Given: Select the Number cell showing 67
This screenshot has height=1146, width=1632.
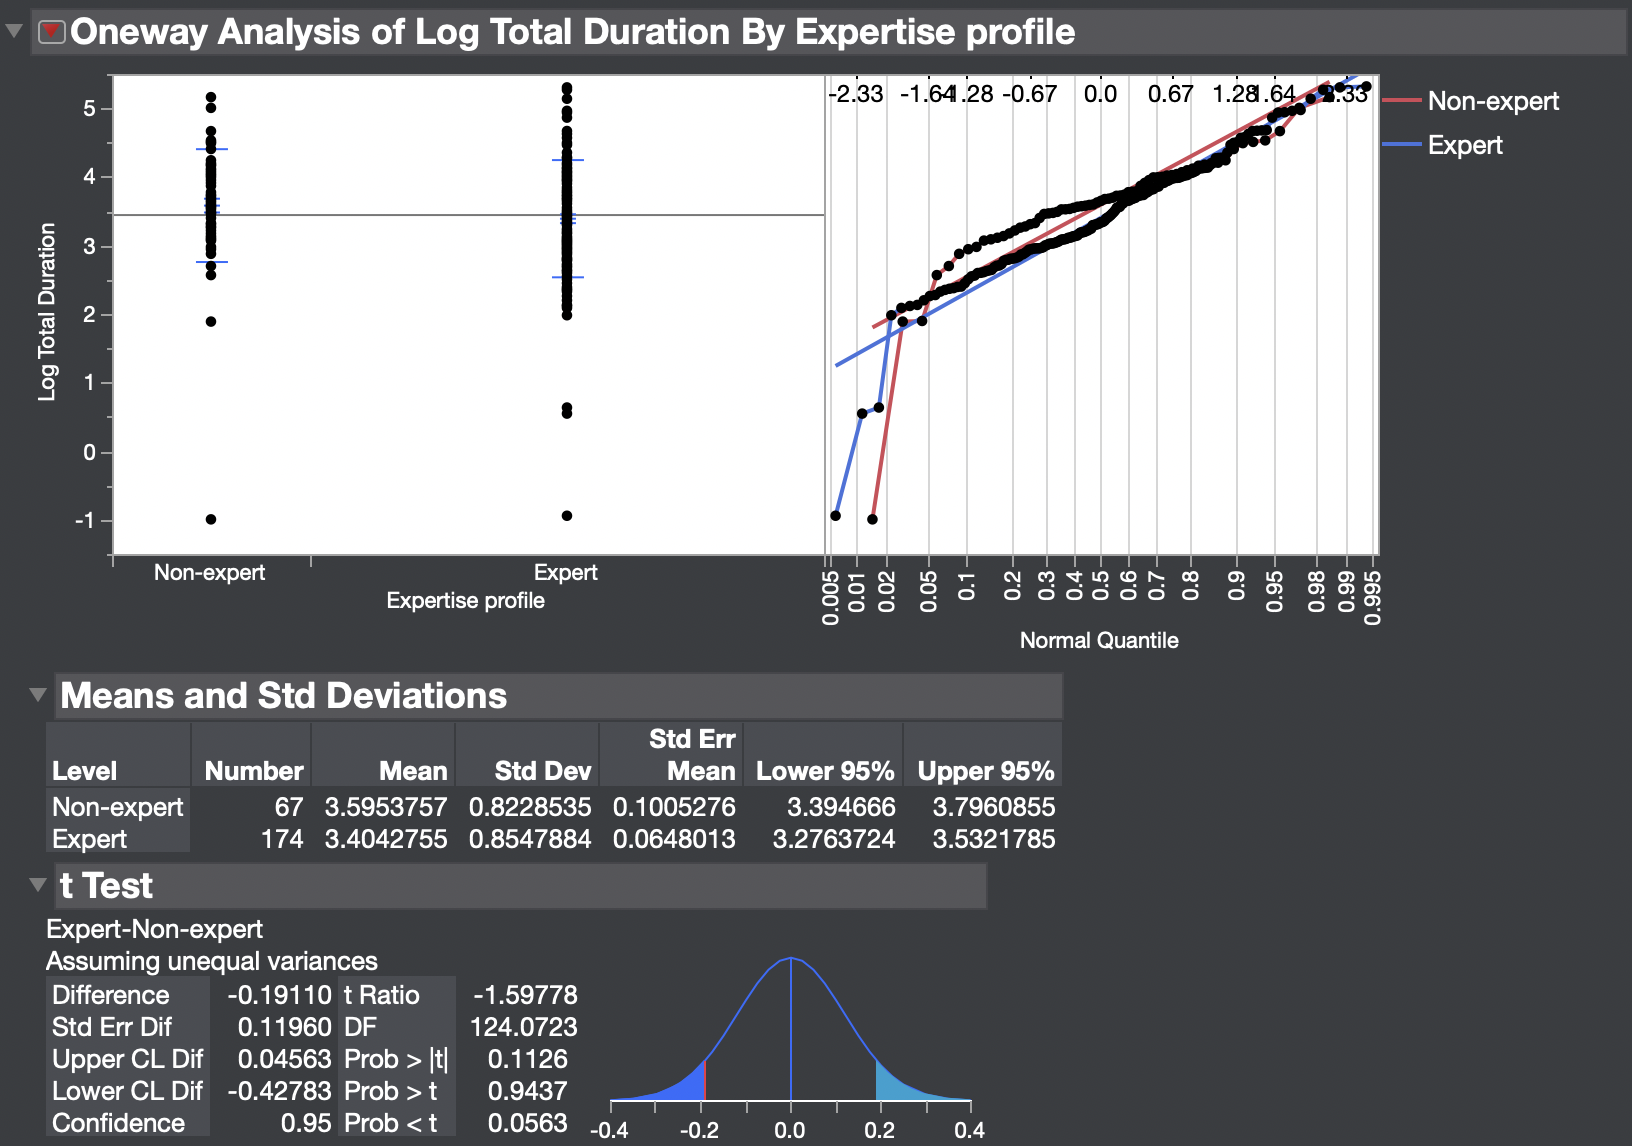Looking at the screenshot, I should pos(290,807).
